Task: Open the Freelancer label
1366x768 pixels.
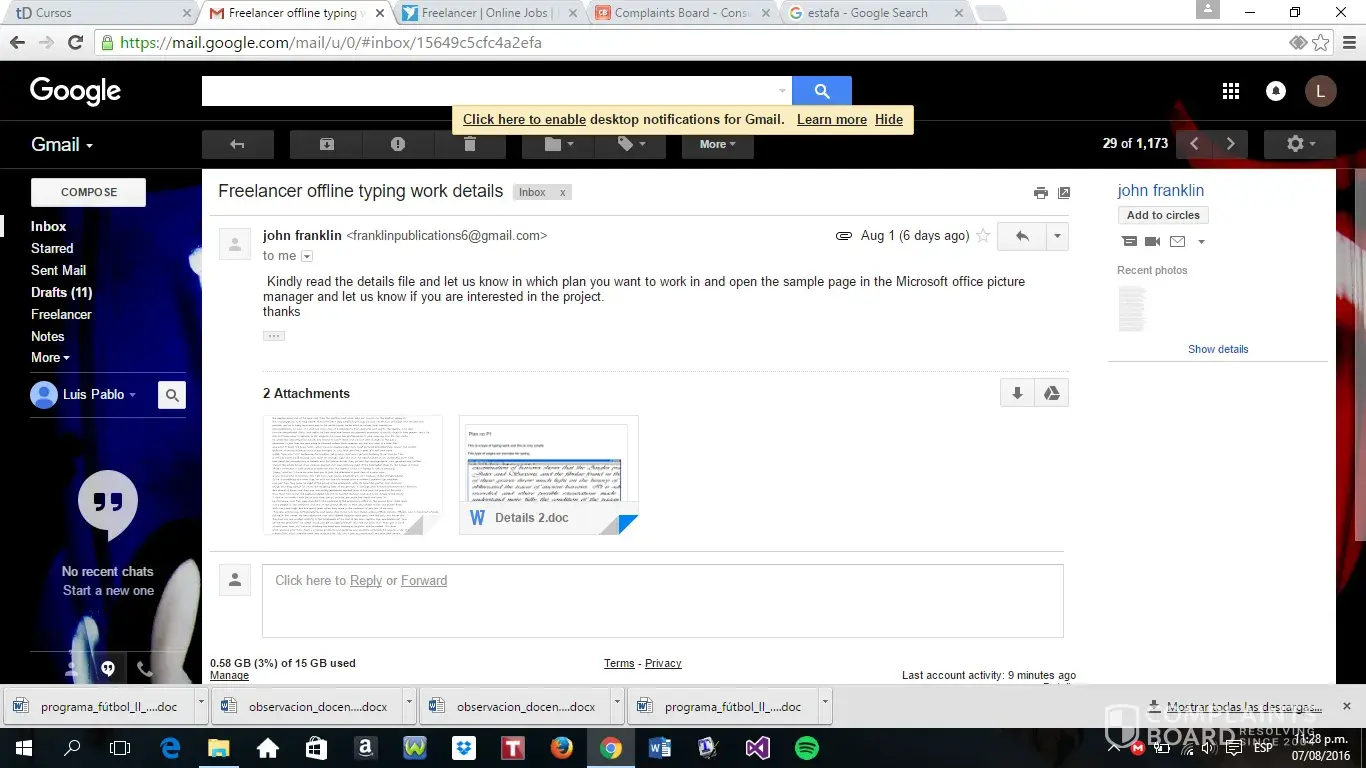Action: [x=61, y=314]
